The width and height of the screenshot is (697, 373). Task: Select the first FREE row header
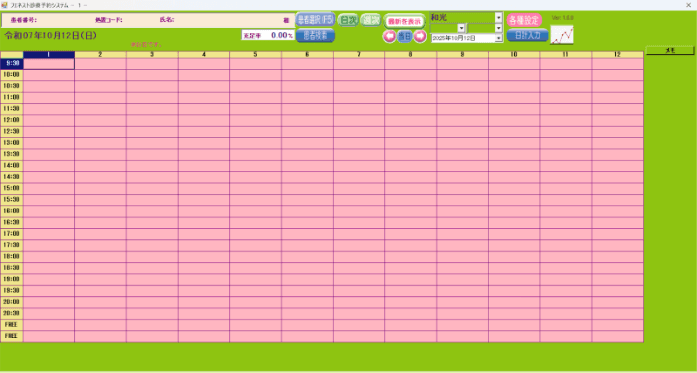[x=12, y=325]
